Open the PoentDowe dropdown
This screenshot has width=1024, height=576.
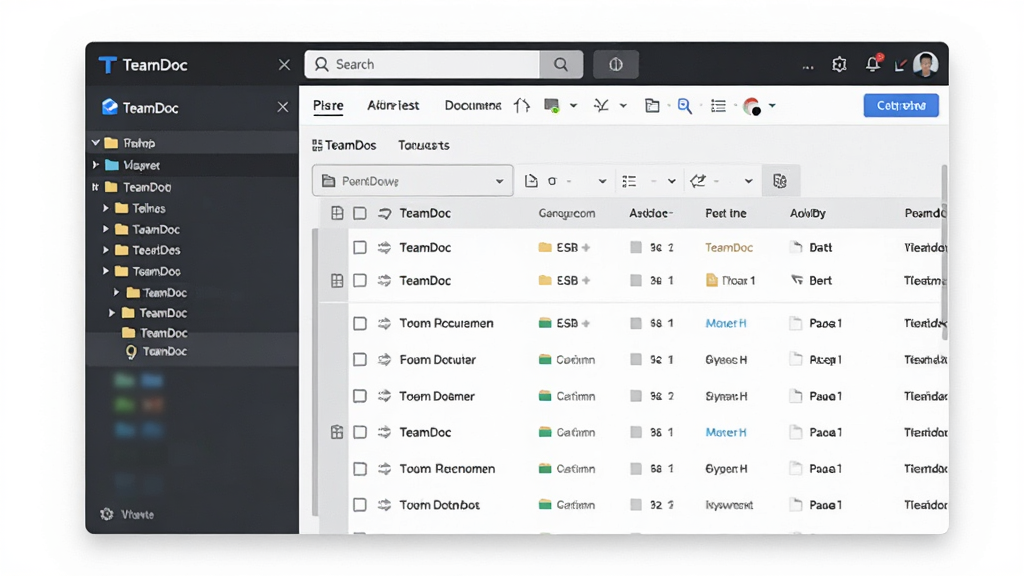pos(413,181)
